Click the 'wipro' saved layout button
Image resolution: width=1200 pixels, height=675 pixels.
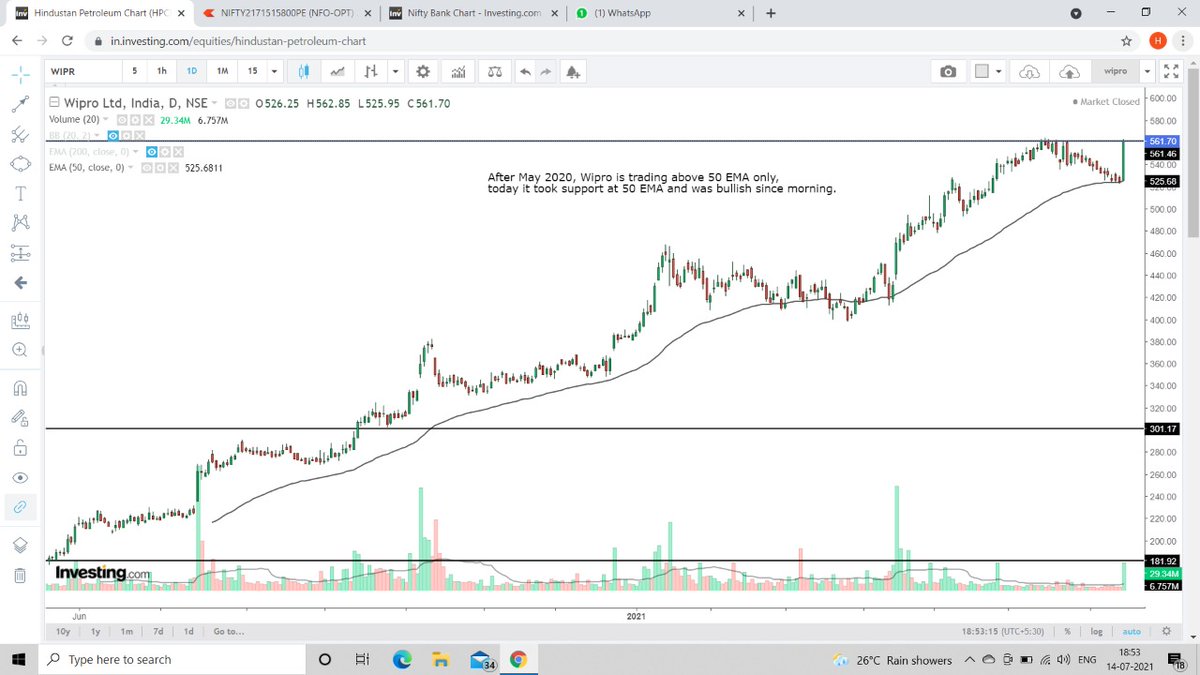(x=1115, y=71)
